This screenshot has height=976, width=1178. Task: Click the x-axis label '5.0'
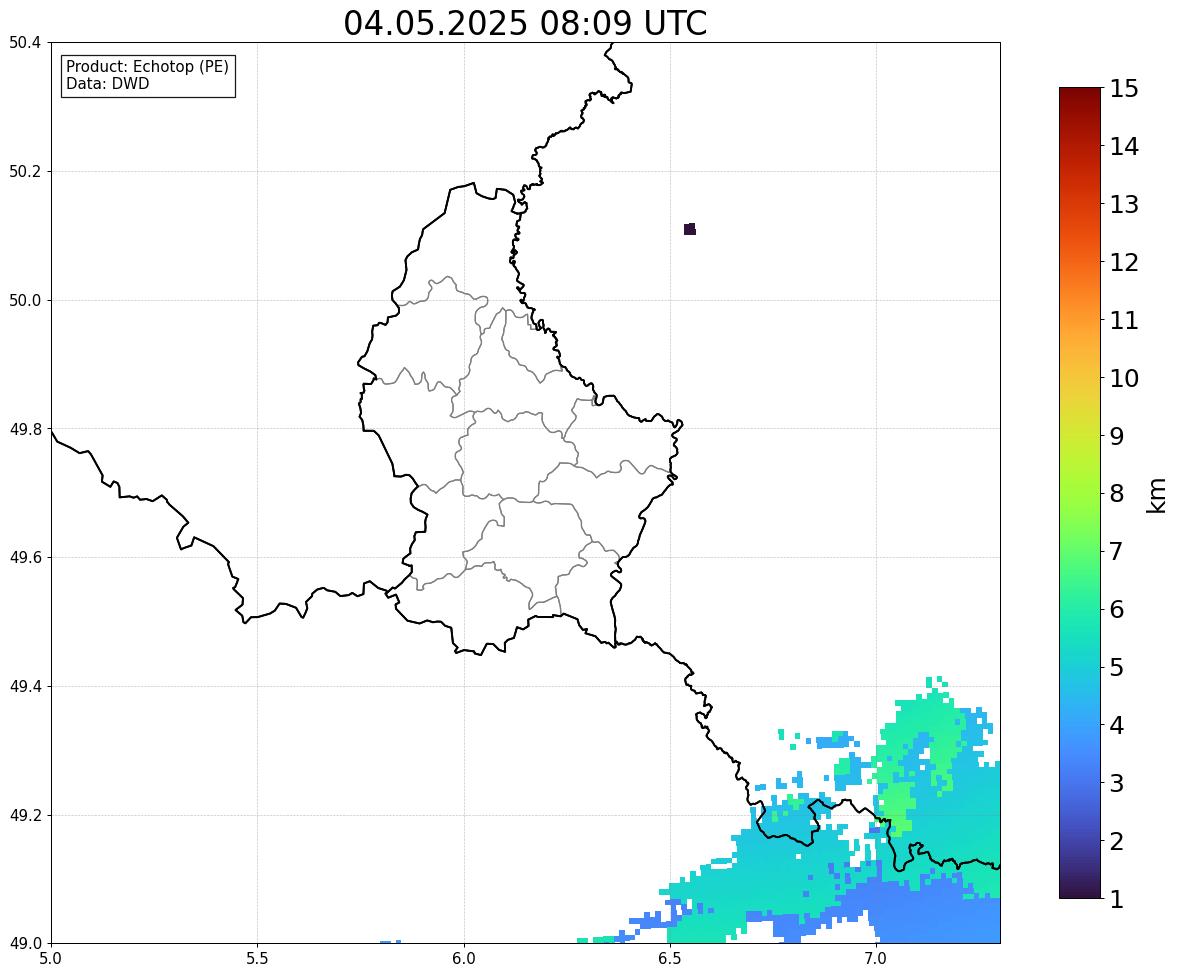(51, 959)
